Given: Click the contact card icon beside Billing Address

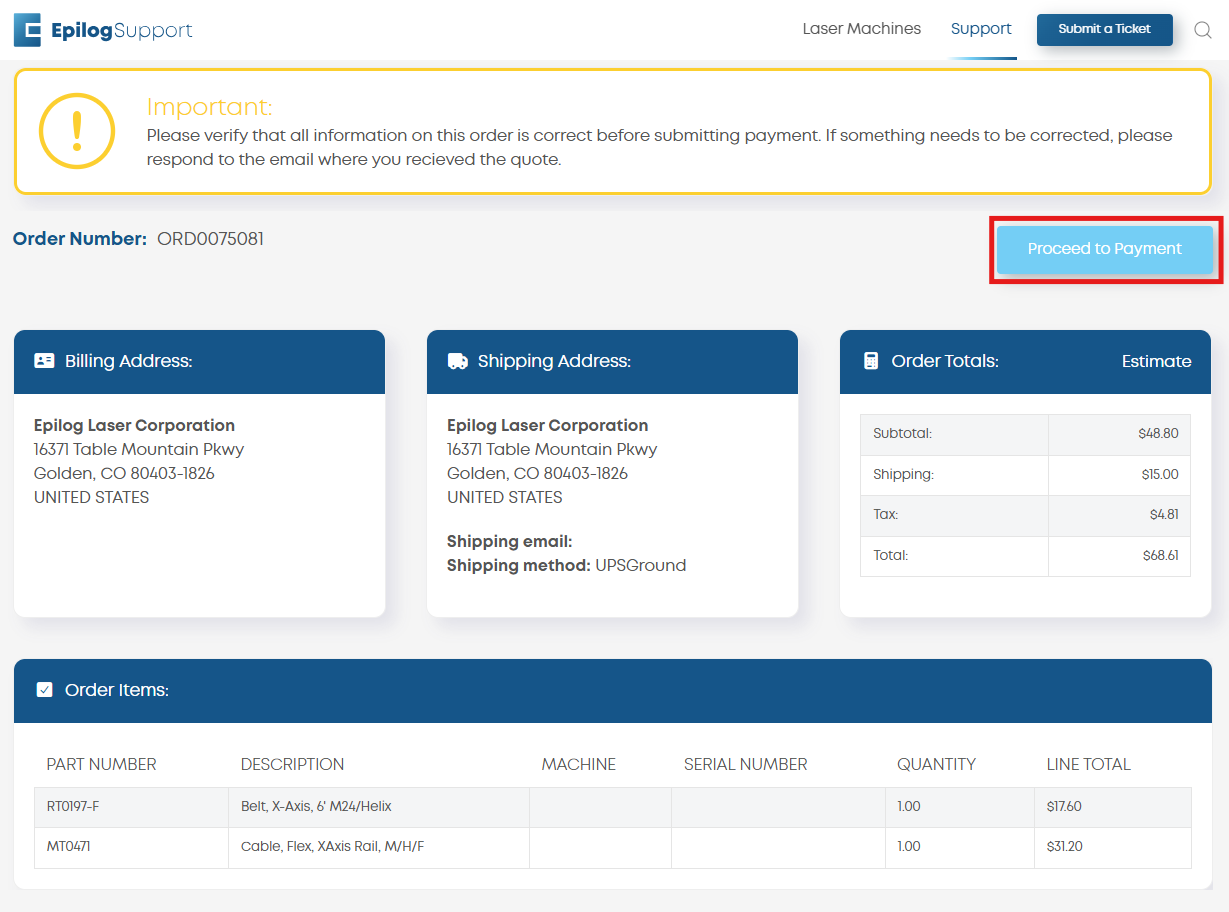Looking at the screenshot, I should point(44,361).
